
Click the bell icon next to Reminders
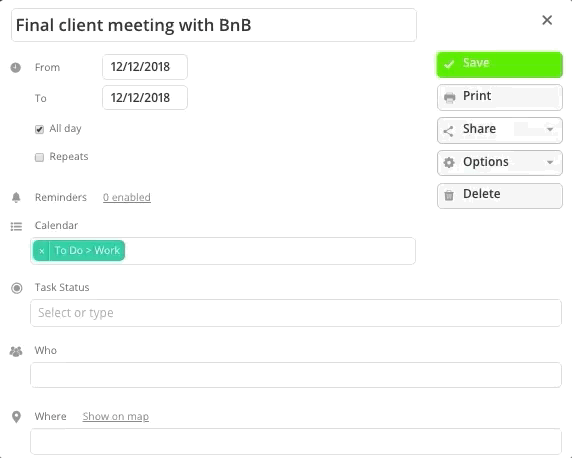16,197
